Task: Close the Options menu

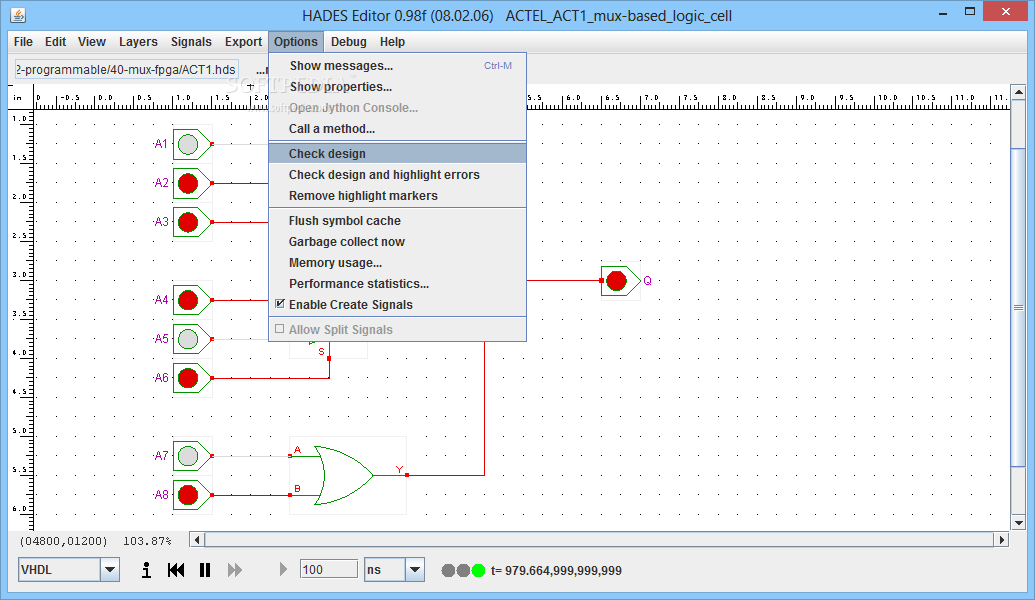Action: click(296, 42)
